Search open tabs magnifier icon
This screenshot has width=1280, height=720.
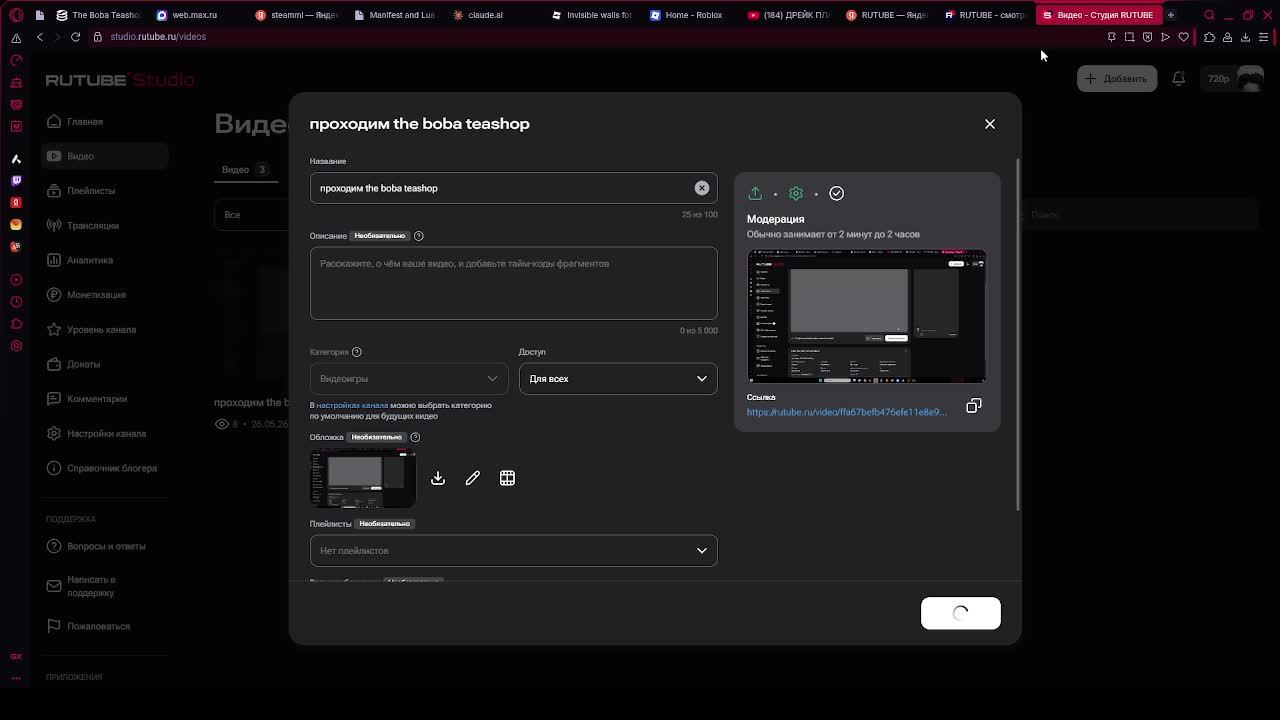[1209, 15]
